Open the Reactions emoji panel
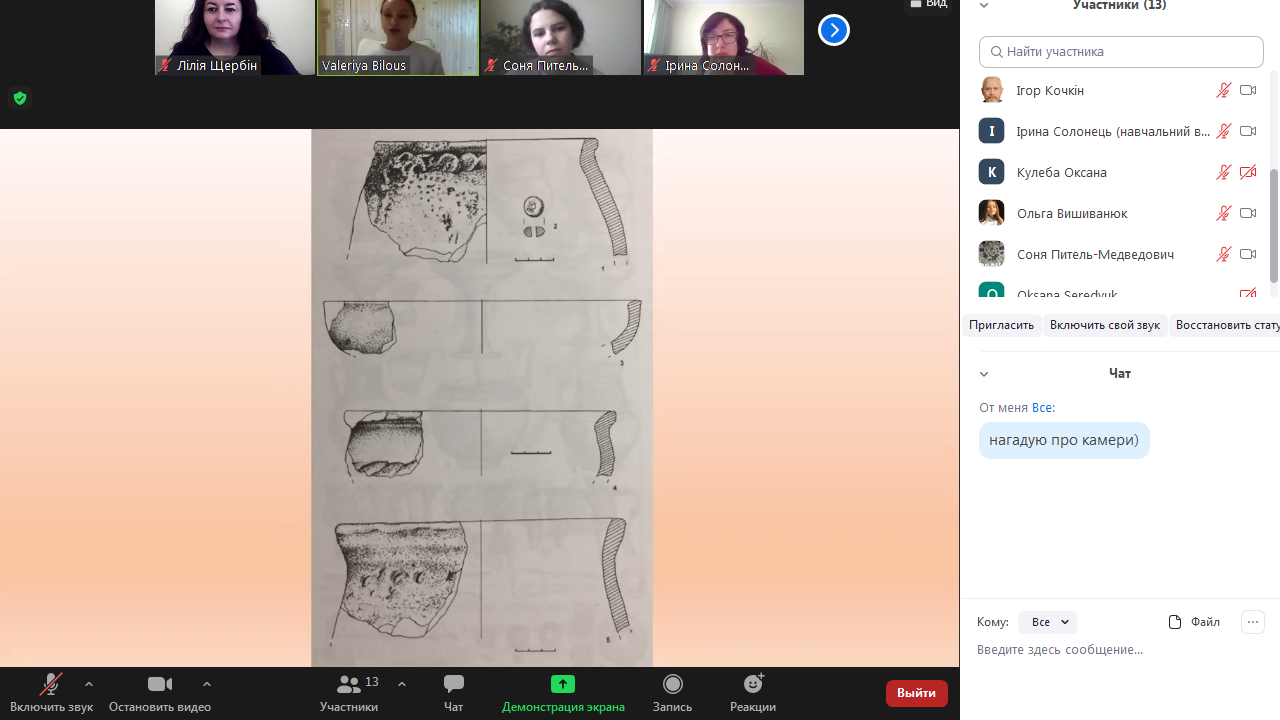This screenshot has height=720, width=1280. (753, 685)
